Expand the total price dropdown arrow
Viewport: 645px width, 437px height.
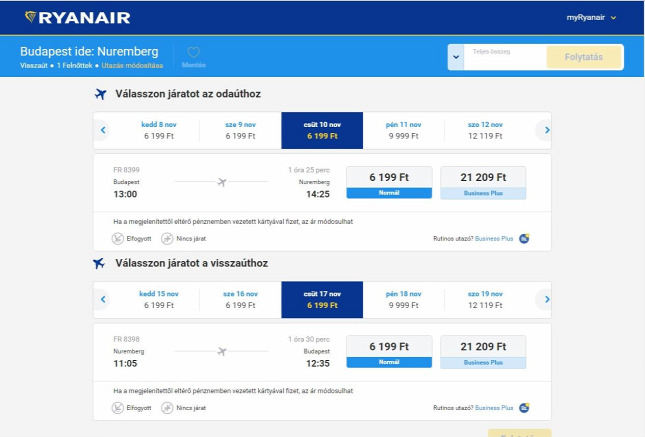[456, 57]
